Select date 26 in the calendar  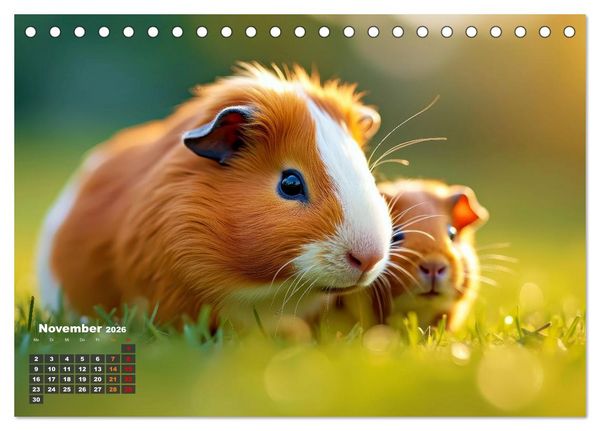pyautogui.click(x=82, y=389)
